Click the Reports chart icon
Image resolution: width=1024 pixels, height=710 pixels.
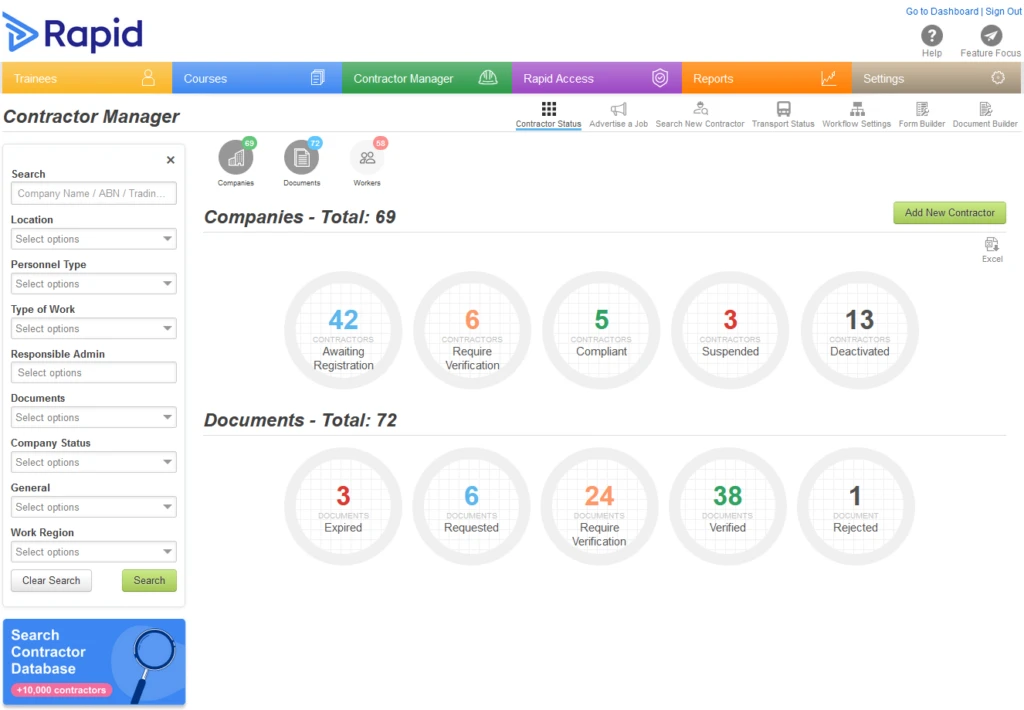point(828,78)
